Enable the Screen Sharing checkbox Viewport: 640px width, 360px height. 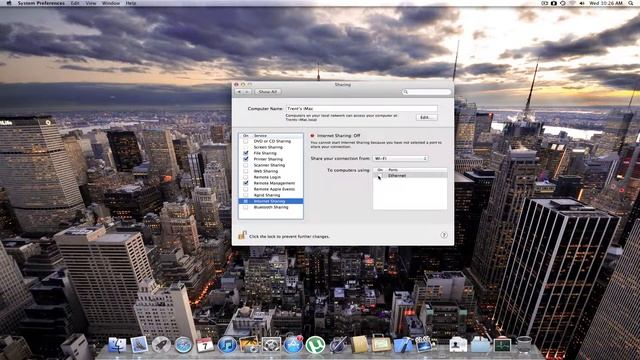tap(246, 147)
